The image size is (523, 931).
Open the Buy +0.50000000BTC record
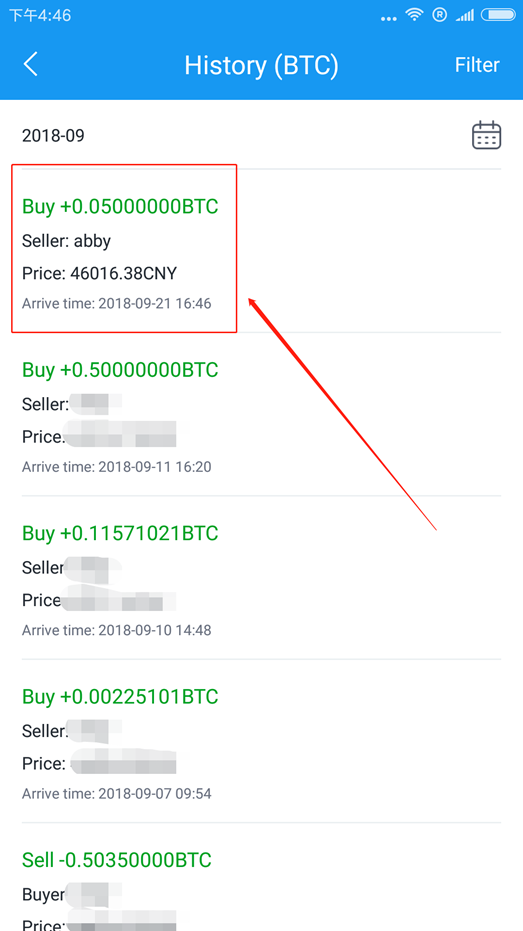tap(261, 414)
